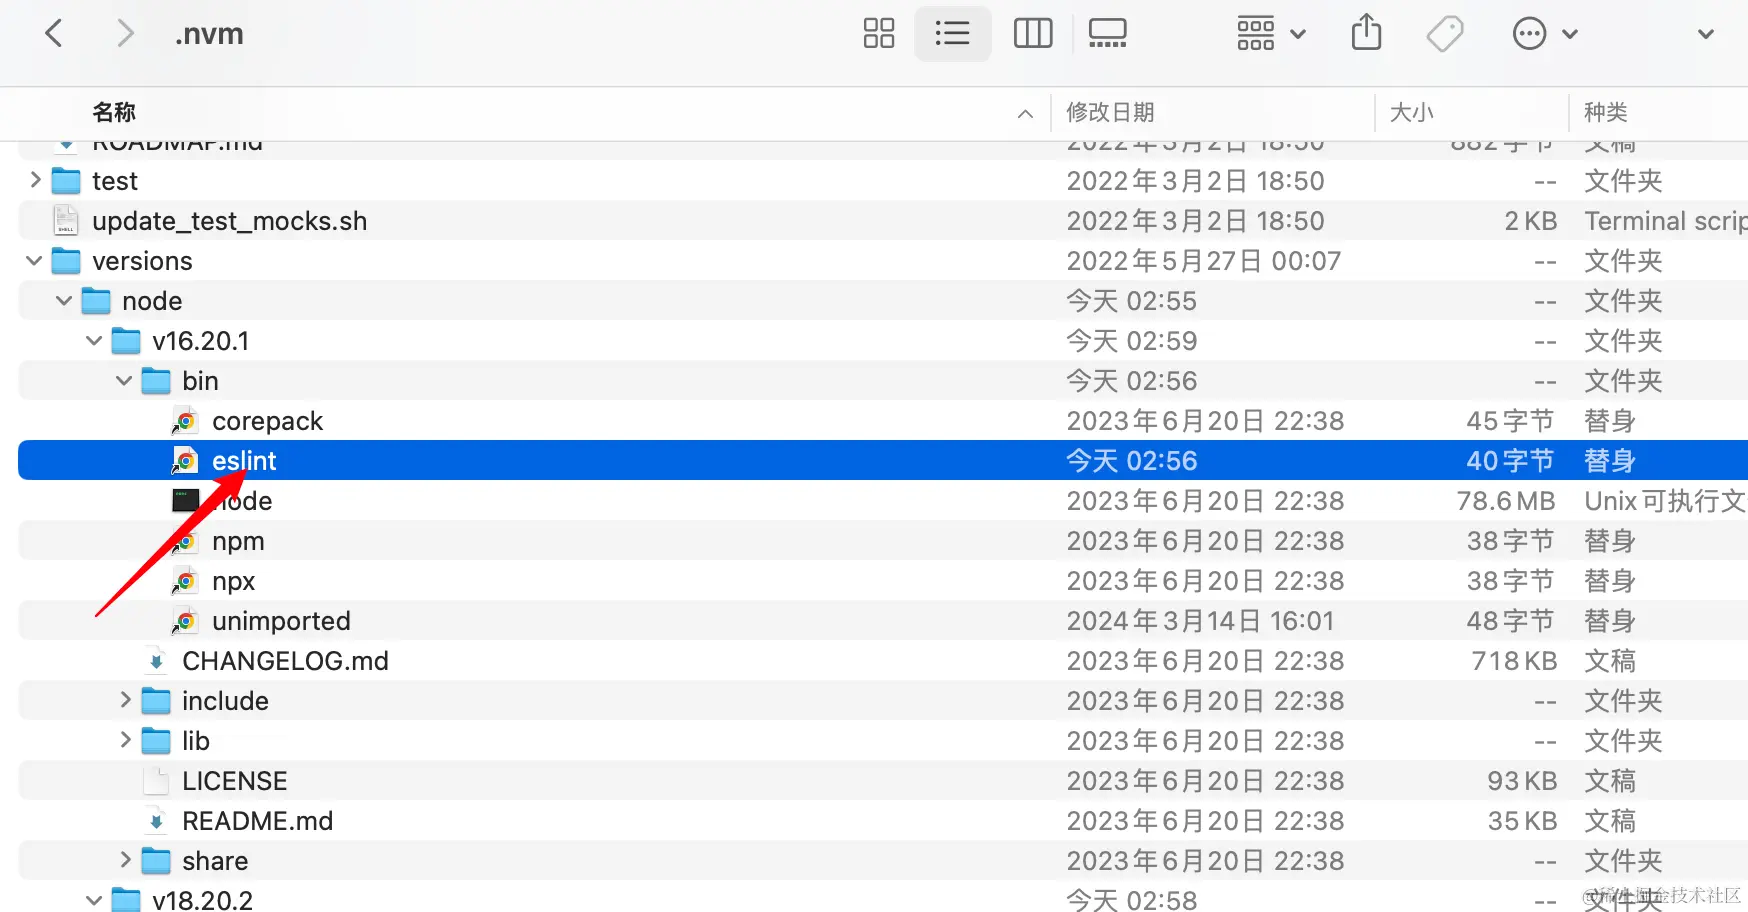Screen dimensions: 1748x912
Task: Click the eslint alias icon
Action: pos(185,461)
